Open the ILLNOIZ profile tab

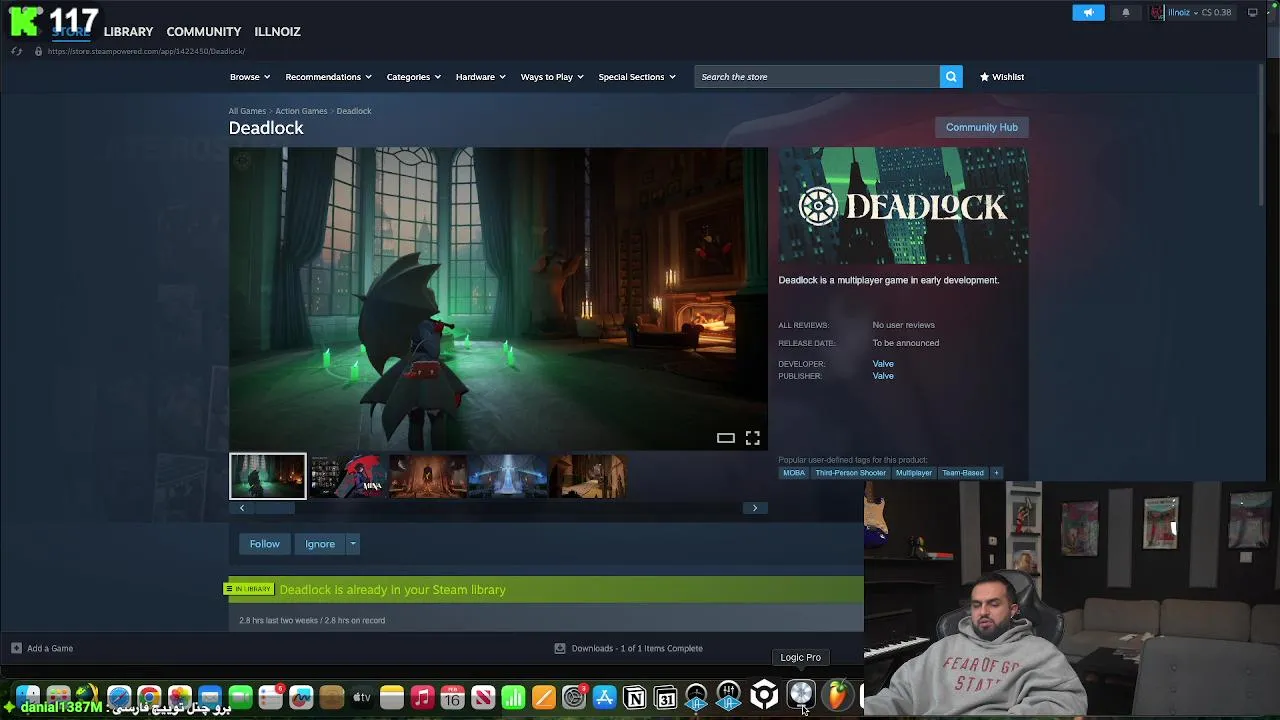point(277,31)
